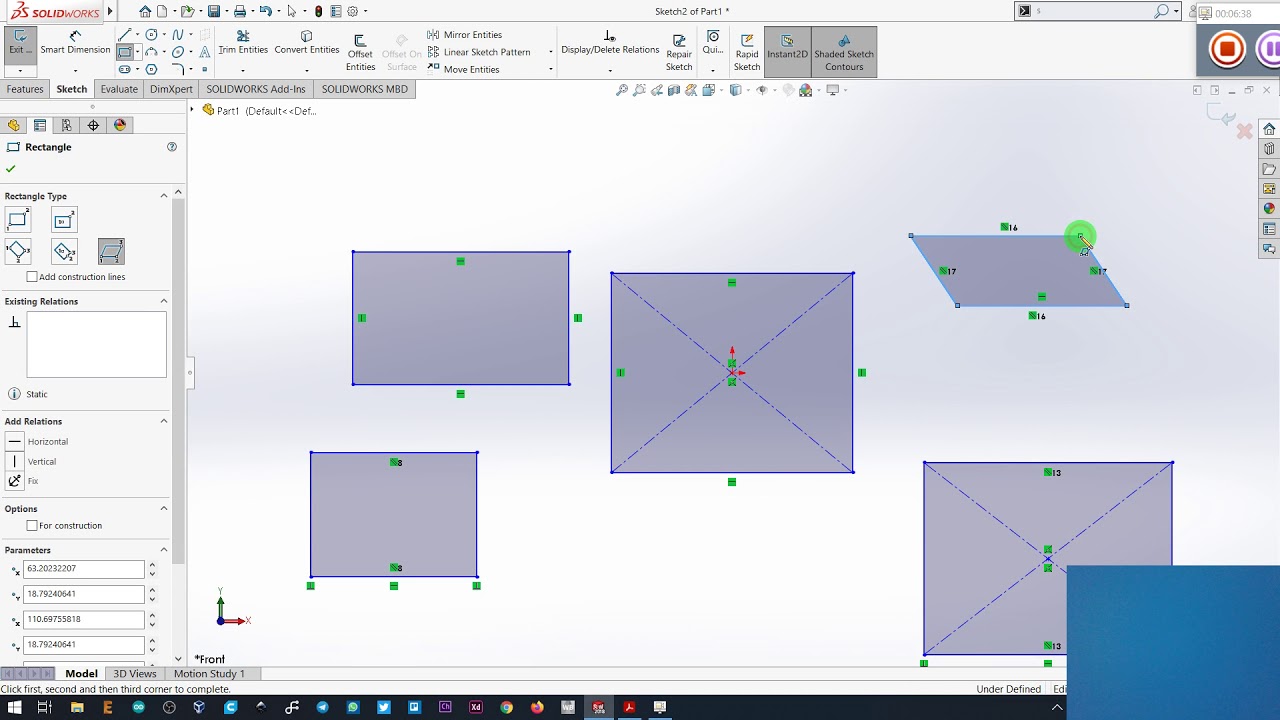Select the Arc sketch tool

(151, 52)
